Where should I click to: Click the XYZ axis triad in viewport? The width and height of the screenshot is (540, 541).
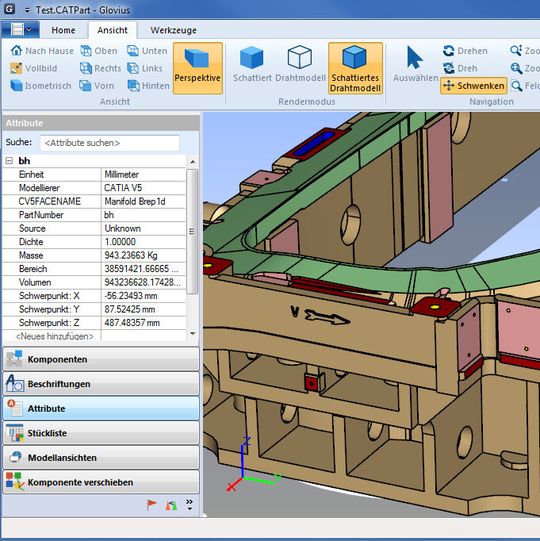point(253,464)
